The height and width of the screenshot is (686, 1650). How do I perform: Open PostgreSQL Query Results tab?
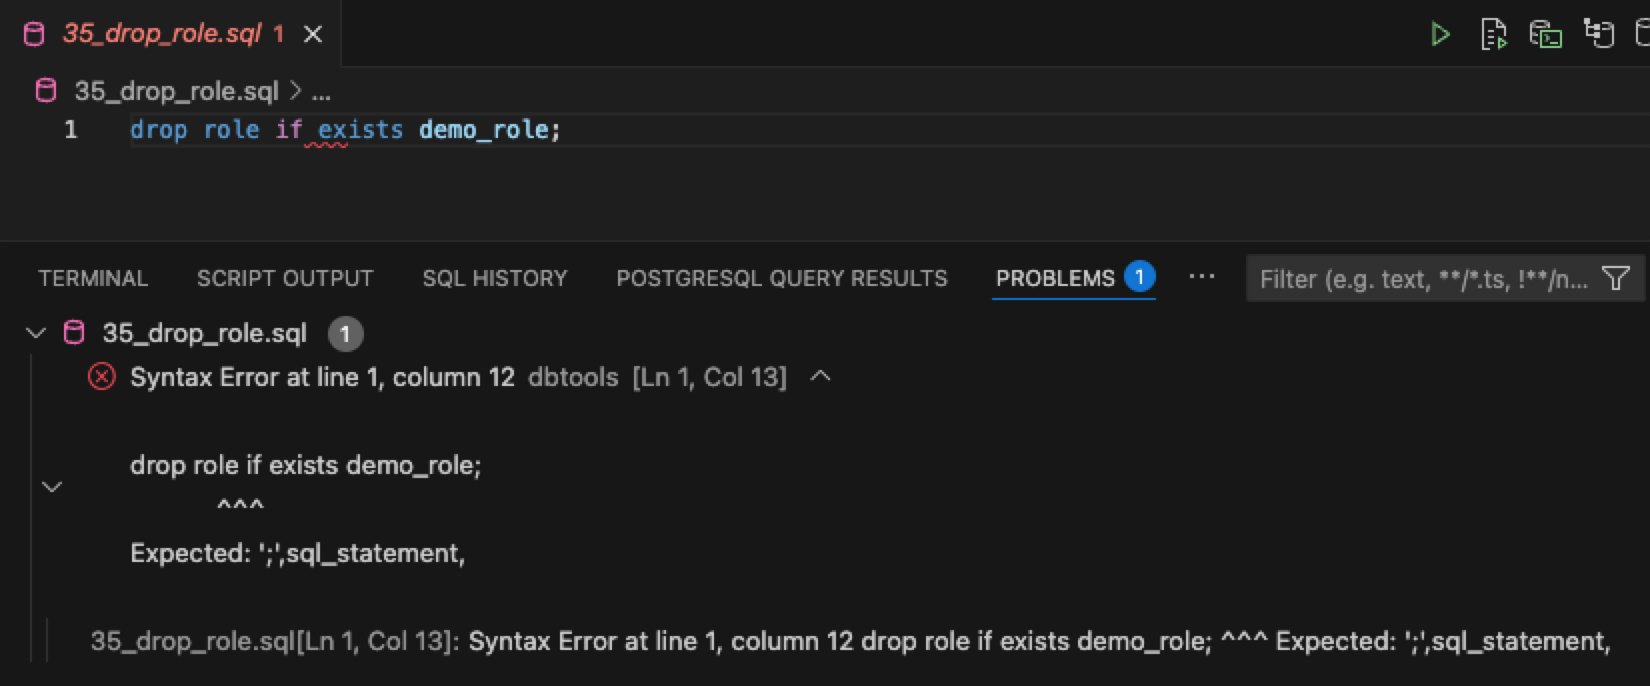[781, 278]
